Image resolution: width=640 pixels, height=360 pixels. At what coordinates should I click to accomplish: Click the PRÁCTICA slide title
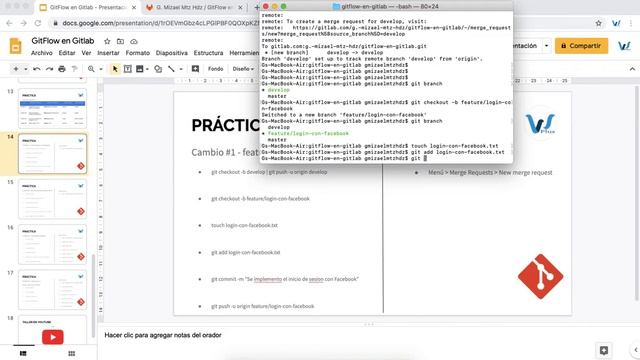pyautogui.click(x=225, y=125)
